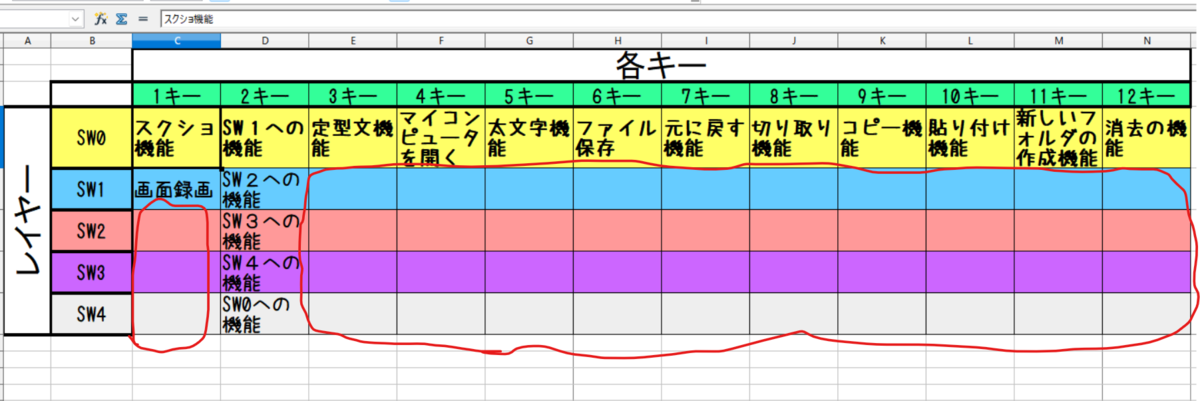Screen dimensions: 1200x401
Task: Select the ファイル保存 cell
Action: 617,138
